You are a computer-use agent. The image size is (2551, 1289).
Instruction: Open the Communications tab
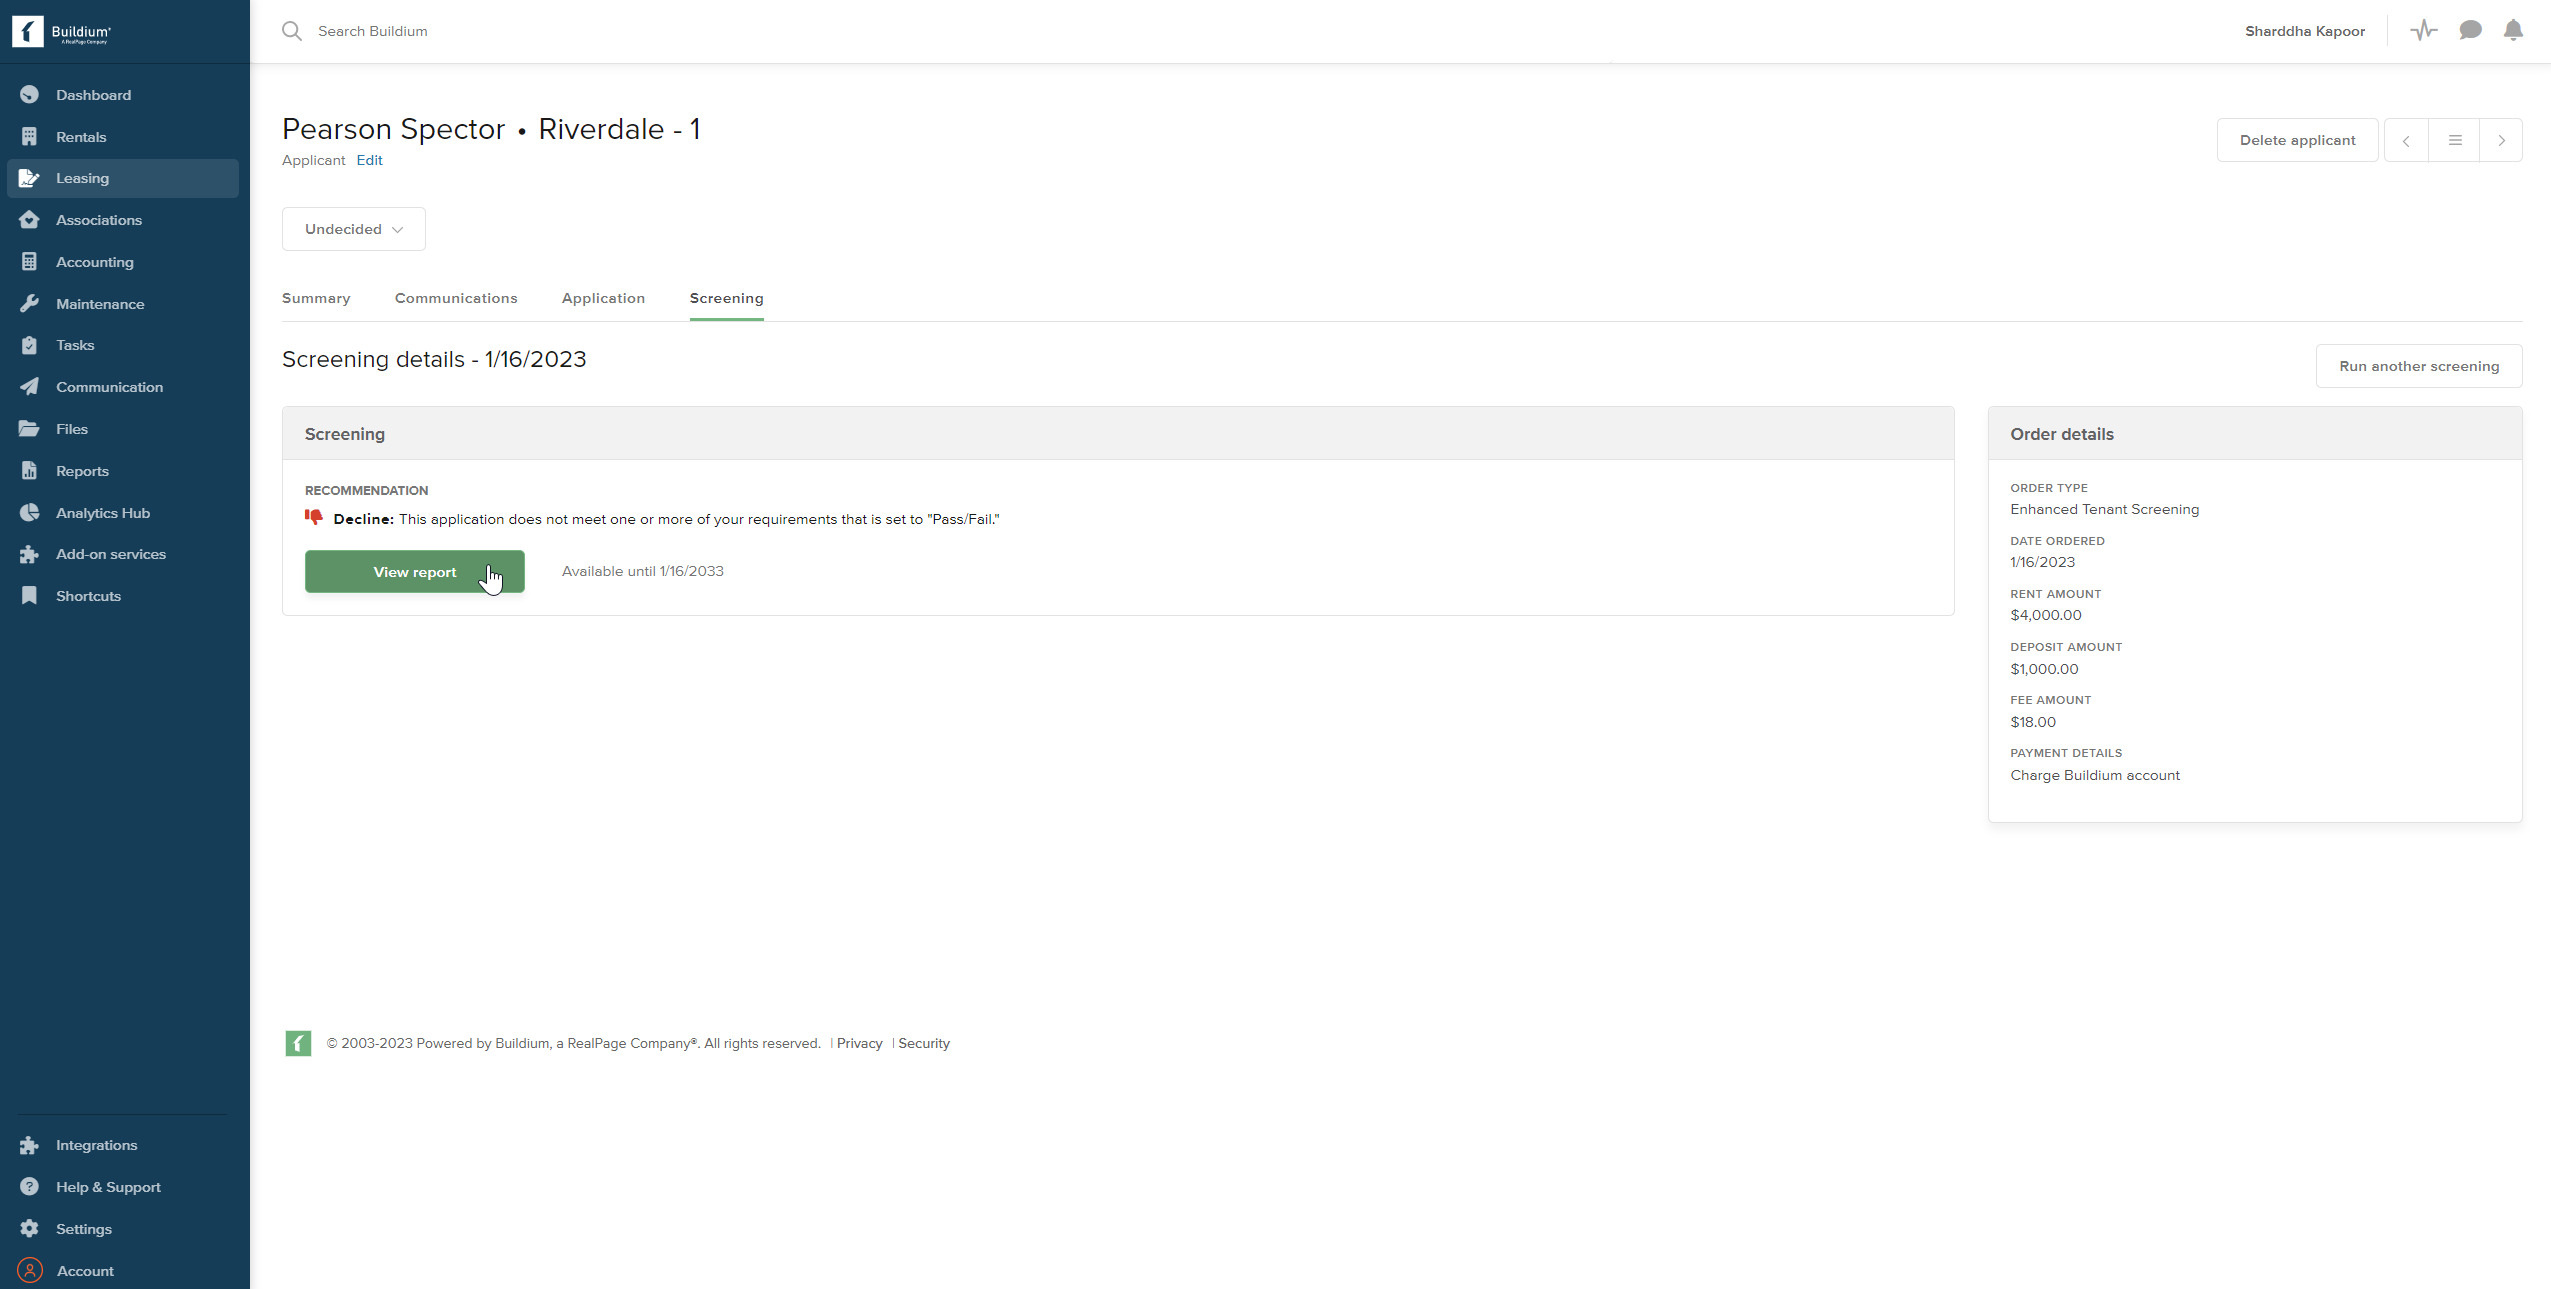tap(456, 298)
